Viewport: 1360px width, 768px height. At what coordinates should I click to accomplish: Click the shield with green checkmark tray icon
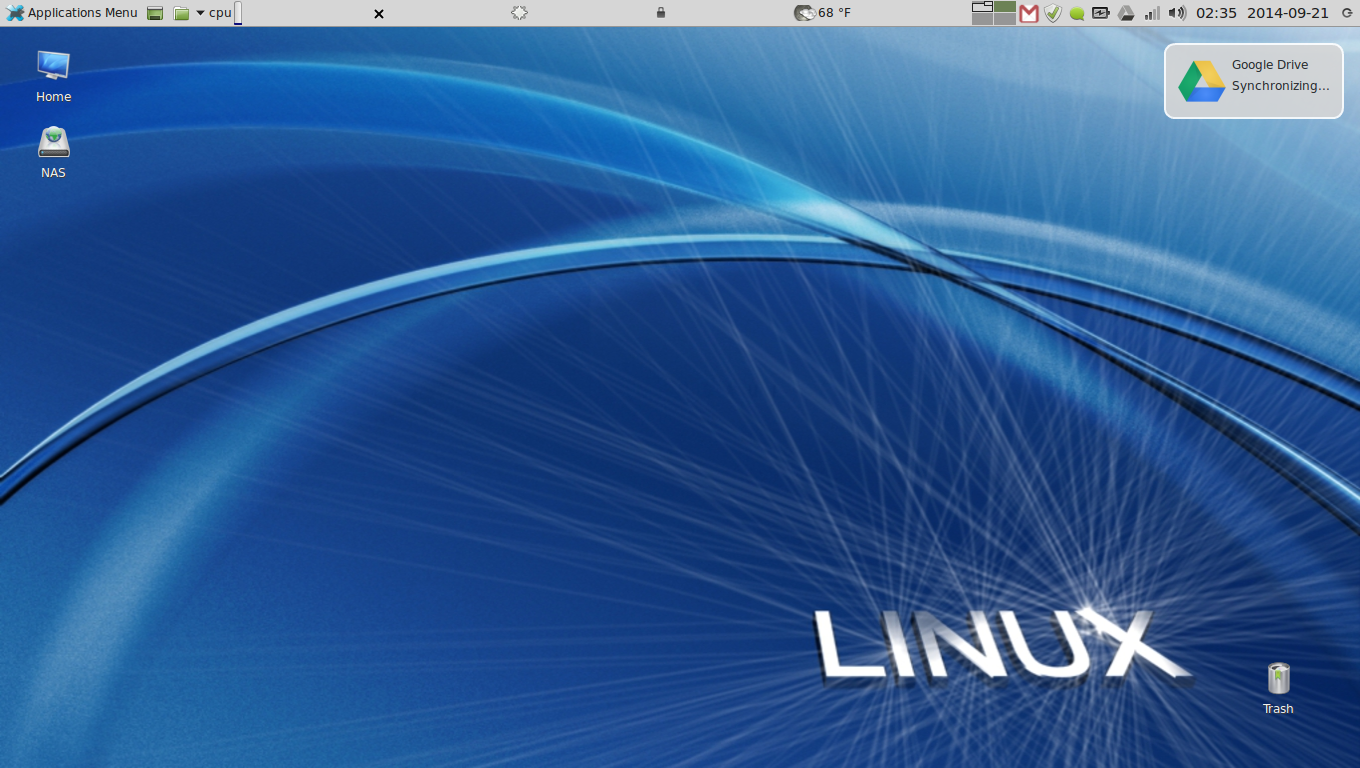pos(1053,13)
